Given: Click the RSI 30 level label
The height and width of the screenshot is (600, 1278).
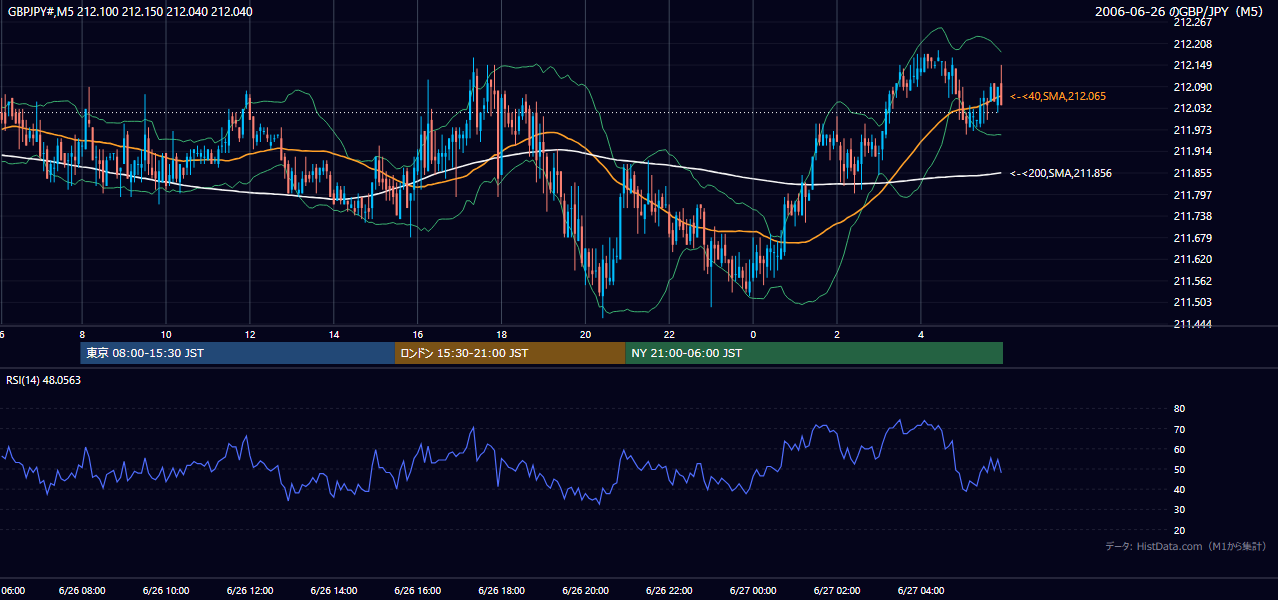Looking at the screenshot, I should (x=1179, y=510).
